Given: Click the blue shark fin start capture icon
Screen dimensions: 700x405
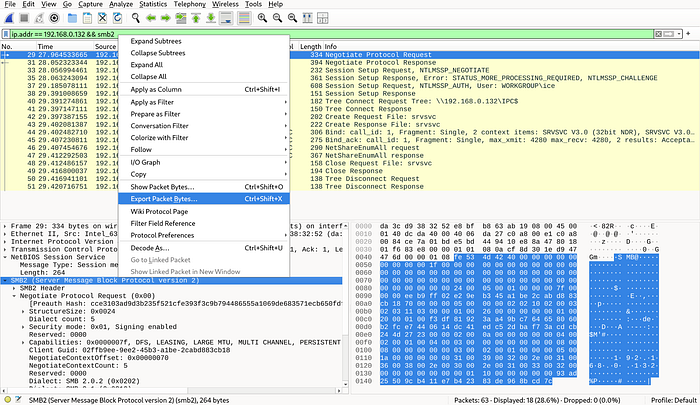Looking at the screenshot, I should 8,18.
